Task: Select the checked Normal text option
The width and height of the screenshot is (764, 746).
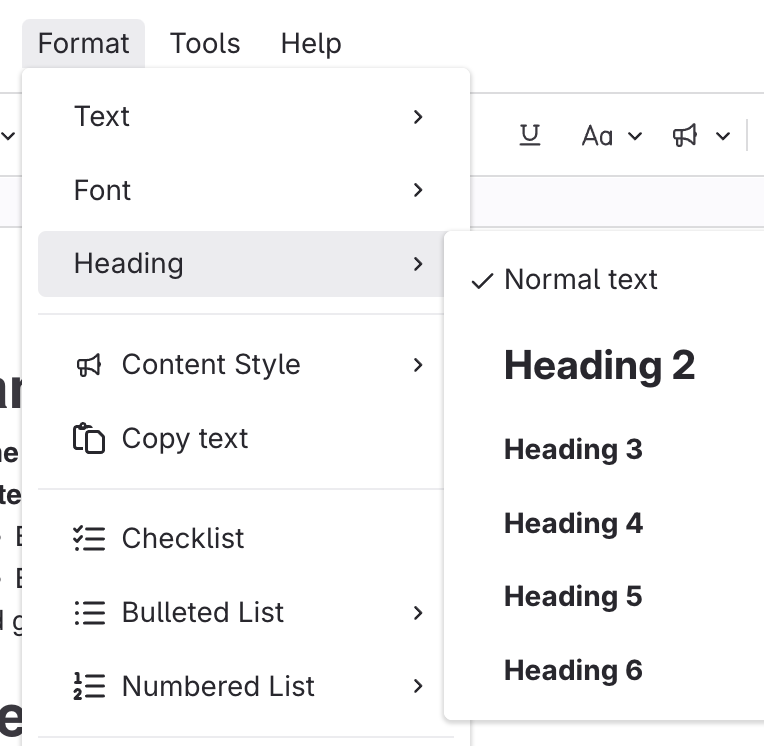Action: [x=580, y=280]
